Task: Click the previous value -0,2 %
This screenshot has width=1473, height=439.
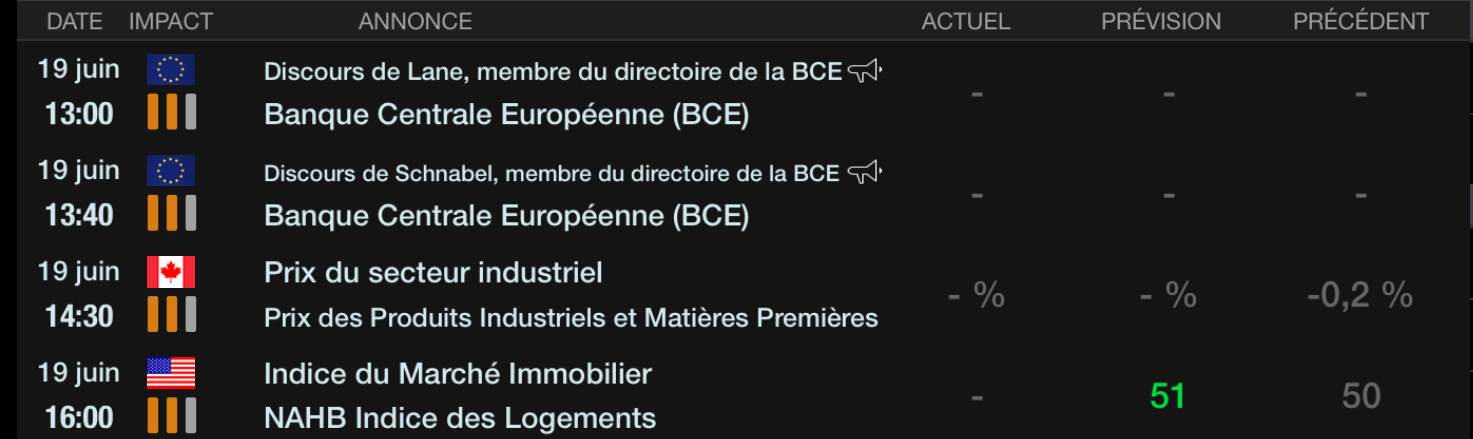Action: click(1360, 295)
